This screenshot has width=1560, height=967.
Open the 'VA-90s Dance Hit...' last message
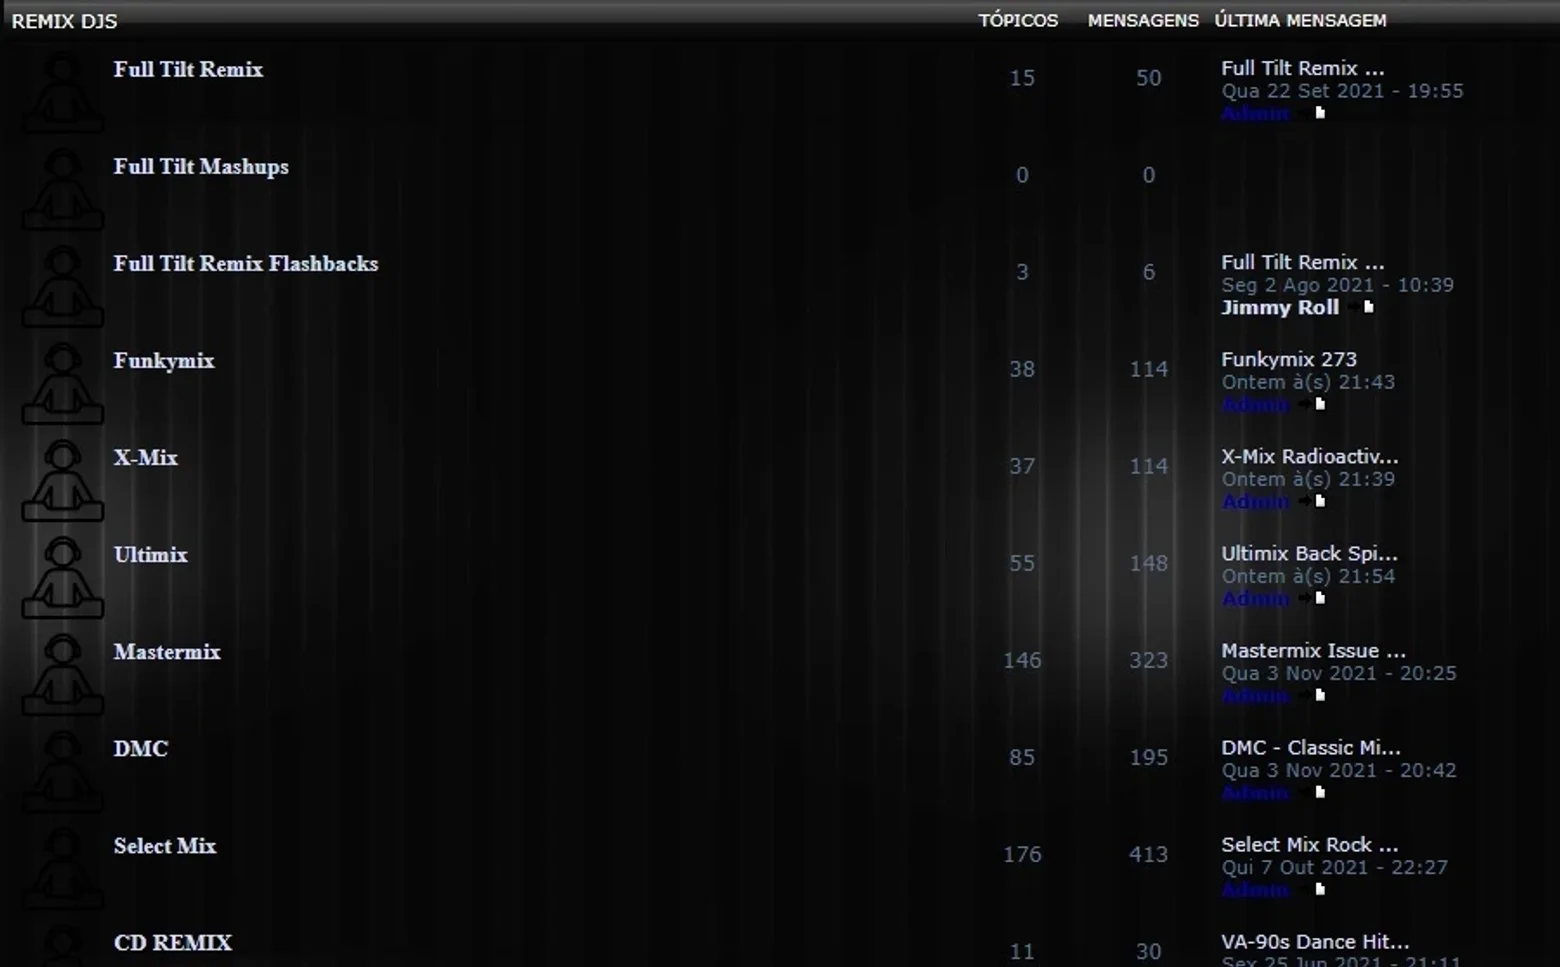[1315, 941]
